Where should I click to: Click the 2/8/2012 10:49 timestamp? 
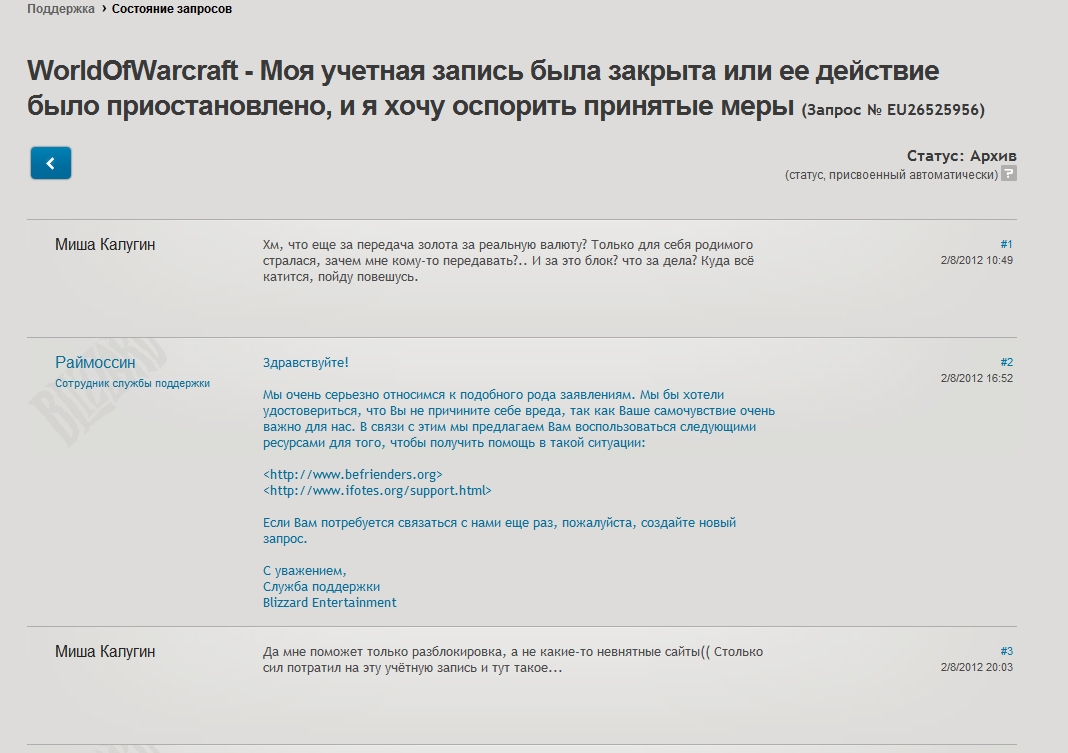click(976, 260)
